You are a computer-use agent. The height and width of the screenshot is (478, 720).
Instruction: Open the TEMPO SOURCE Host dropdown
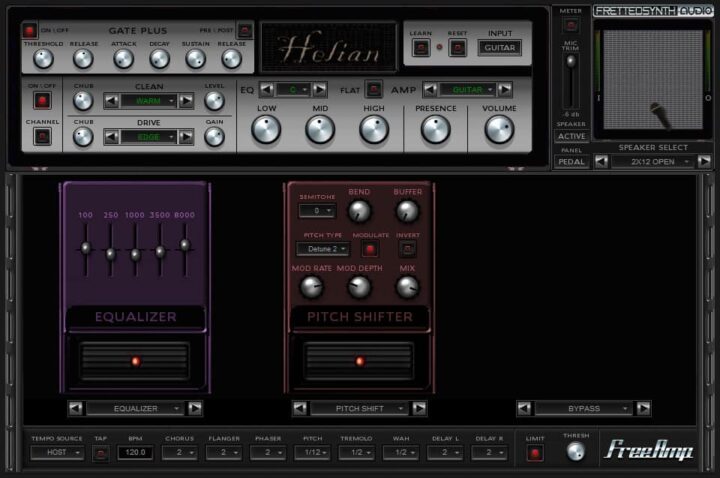[57, 453]
